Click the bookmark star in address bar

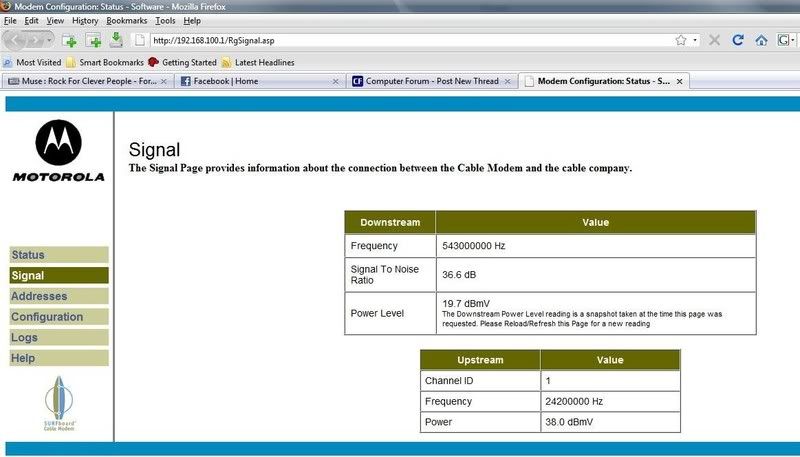[680, 40]
